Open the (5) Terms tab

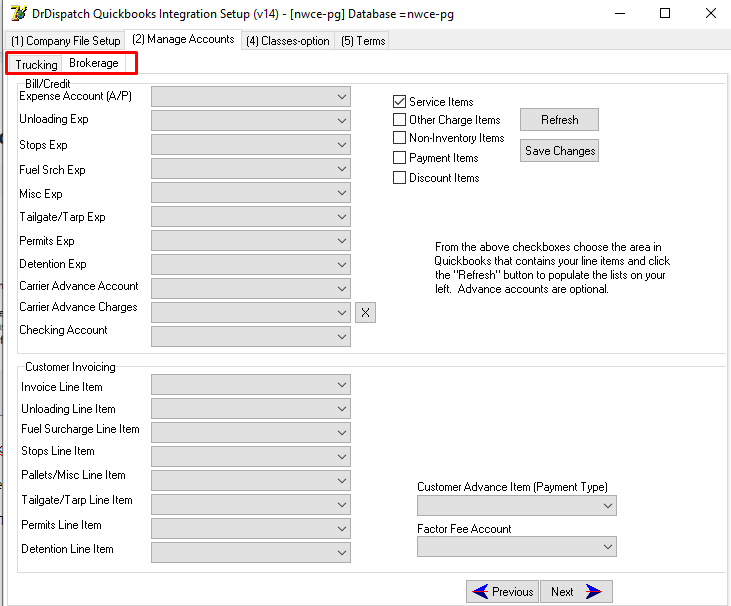(363, 41)
